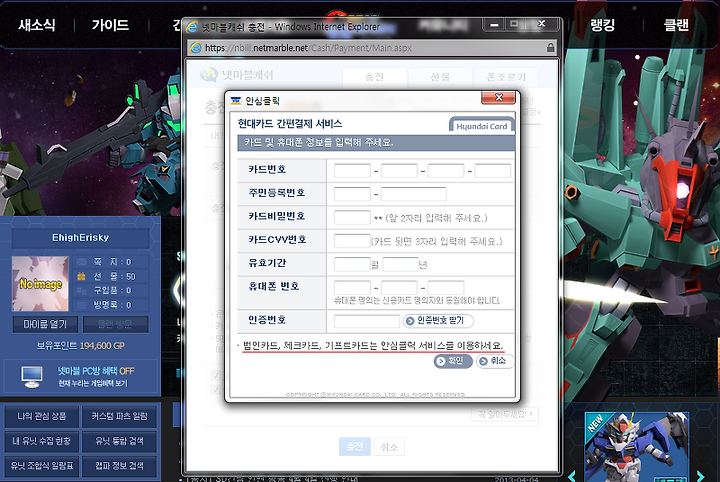This screenshot has height=482, width=720.
Task: Click the right carousel arrow near thumbnail
Action: coord(700,476)
